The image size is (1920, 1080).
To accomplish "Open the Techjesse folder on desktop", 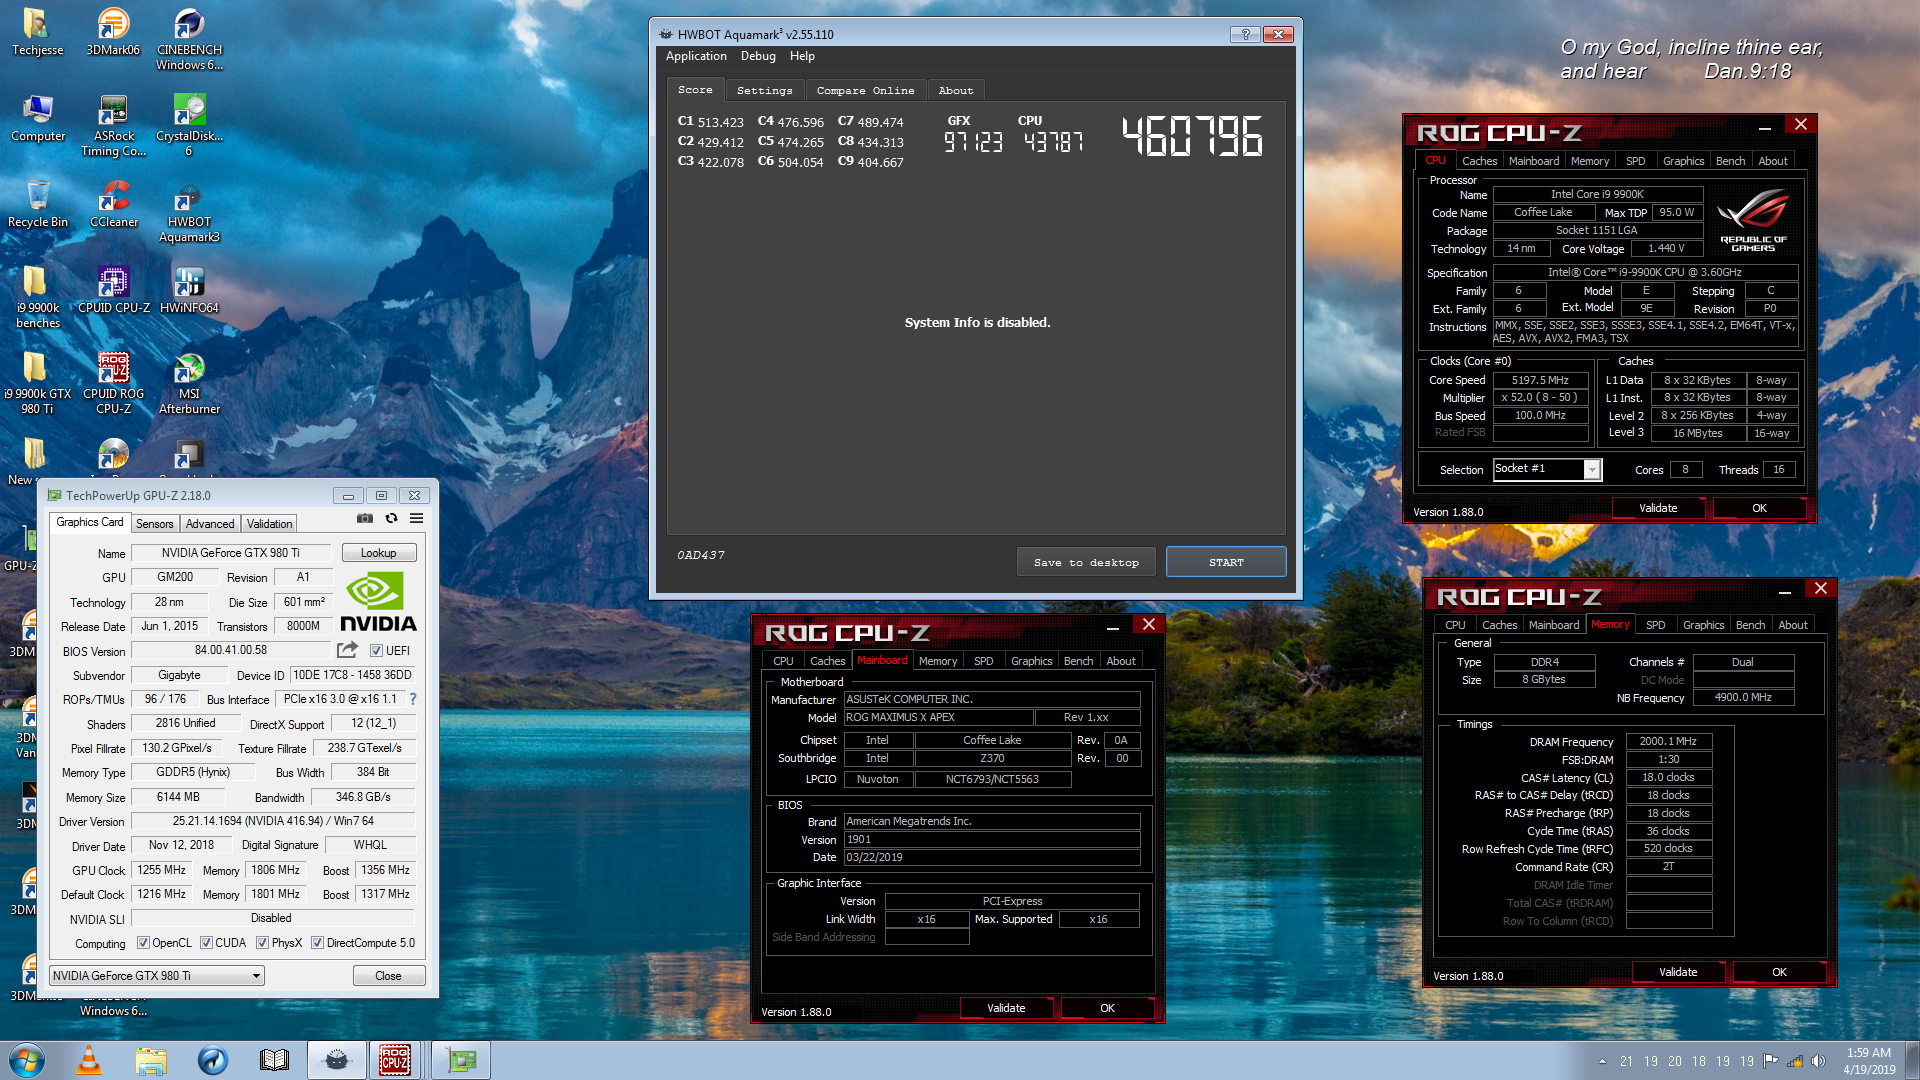I will (37, 32).
